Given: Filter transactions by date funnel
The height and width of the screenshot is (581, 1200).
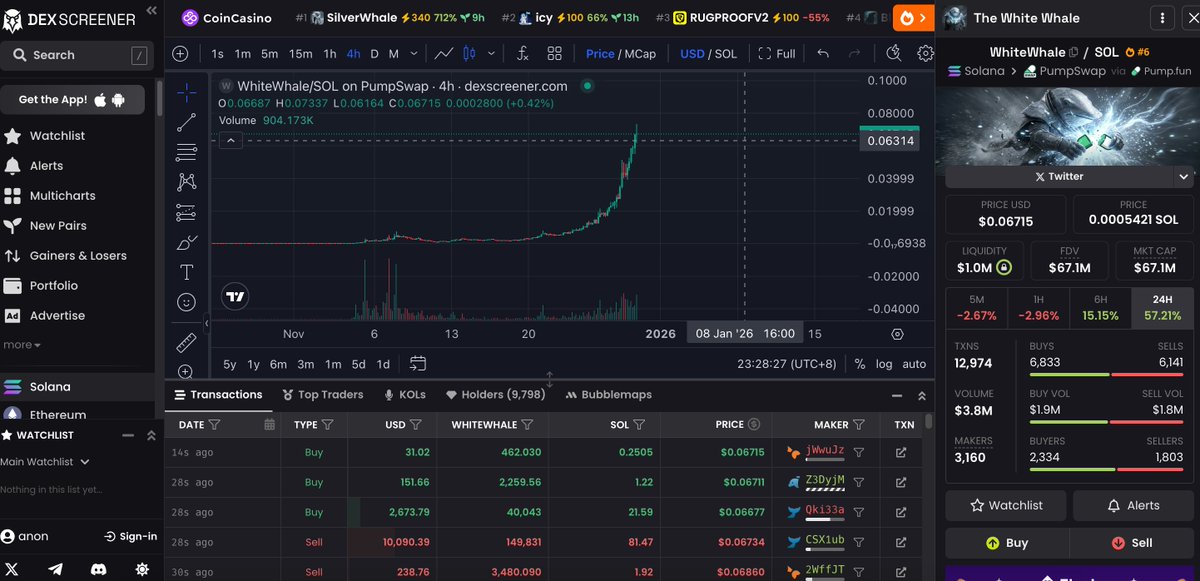Looking at the screenshot, I should tap(215, 425).
